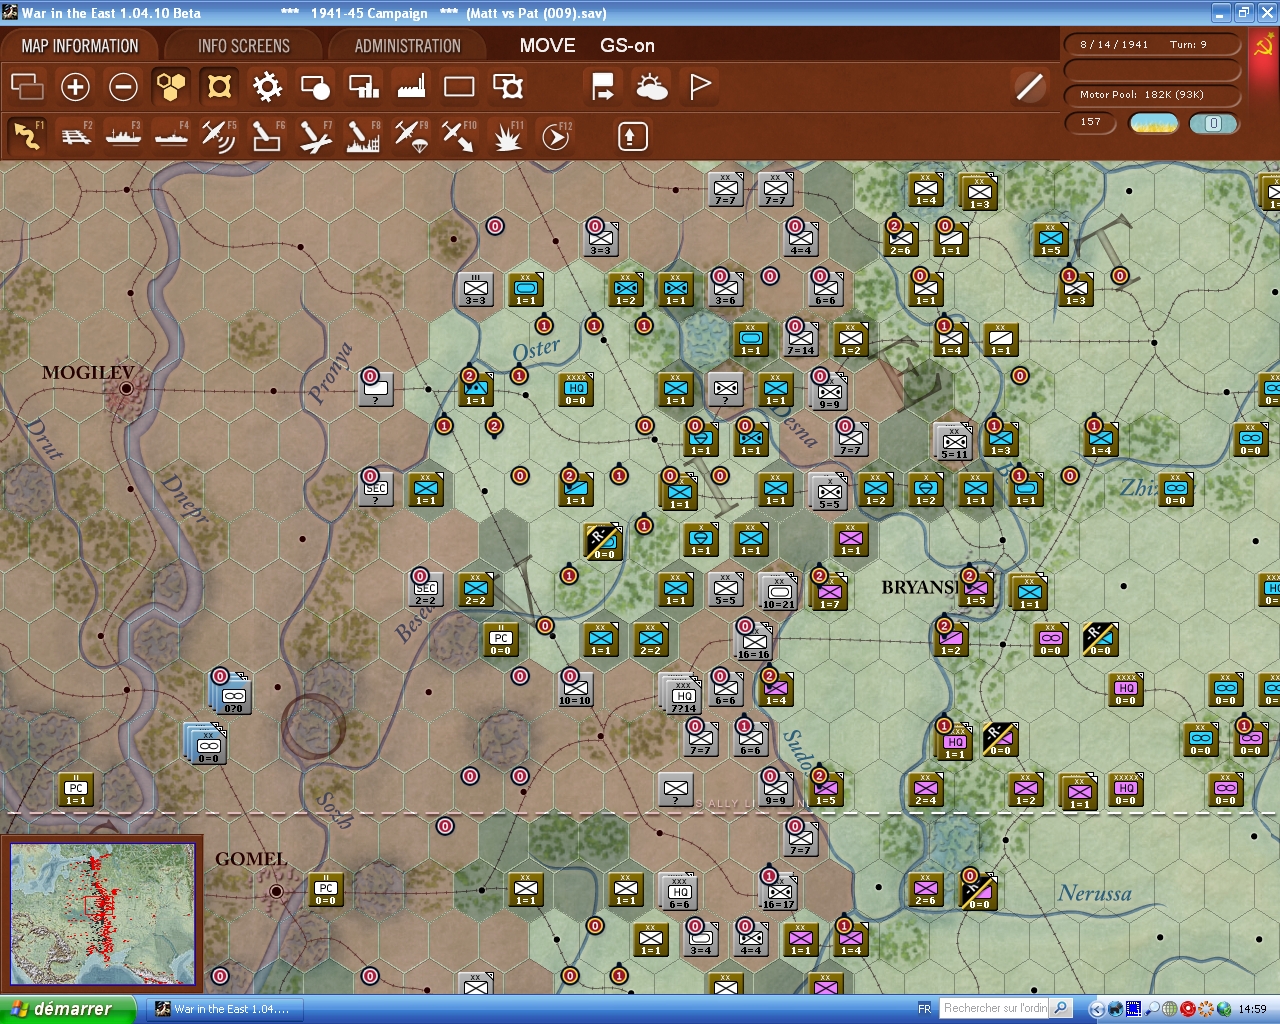
Task: Select the War in the East taskbar button
Action: point(224,1009)
